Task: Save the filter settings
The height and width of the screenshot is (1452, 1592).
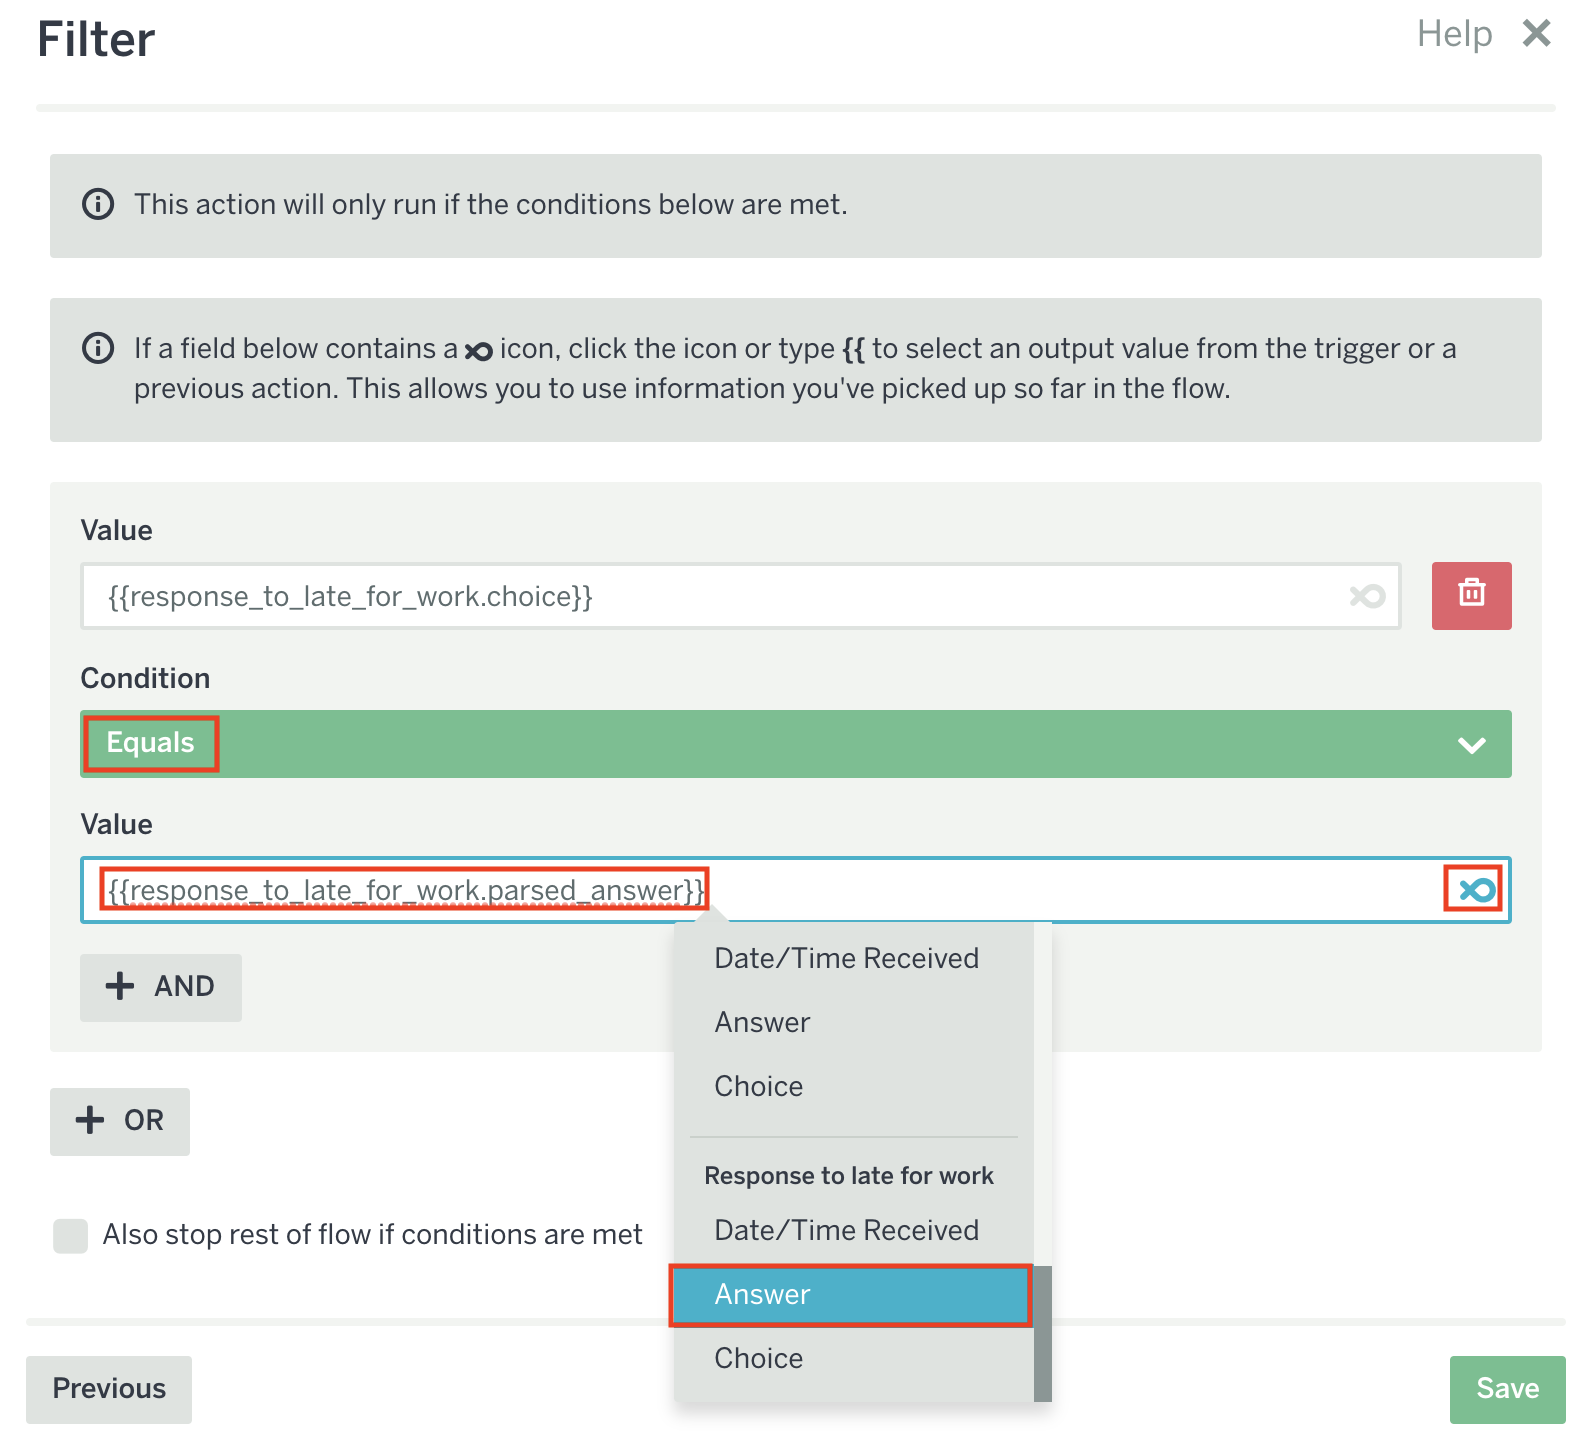Action: coord(1507,1389)
